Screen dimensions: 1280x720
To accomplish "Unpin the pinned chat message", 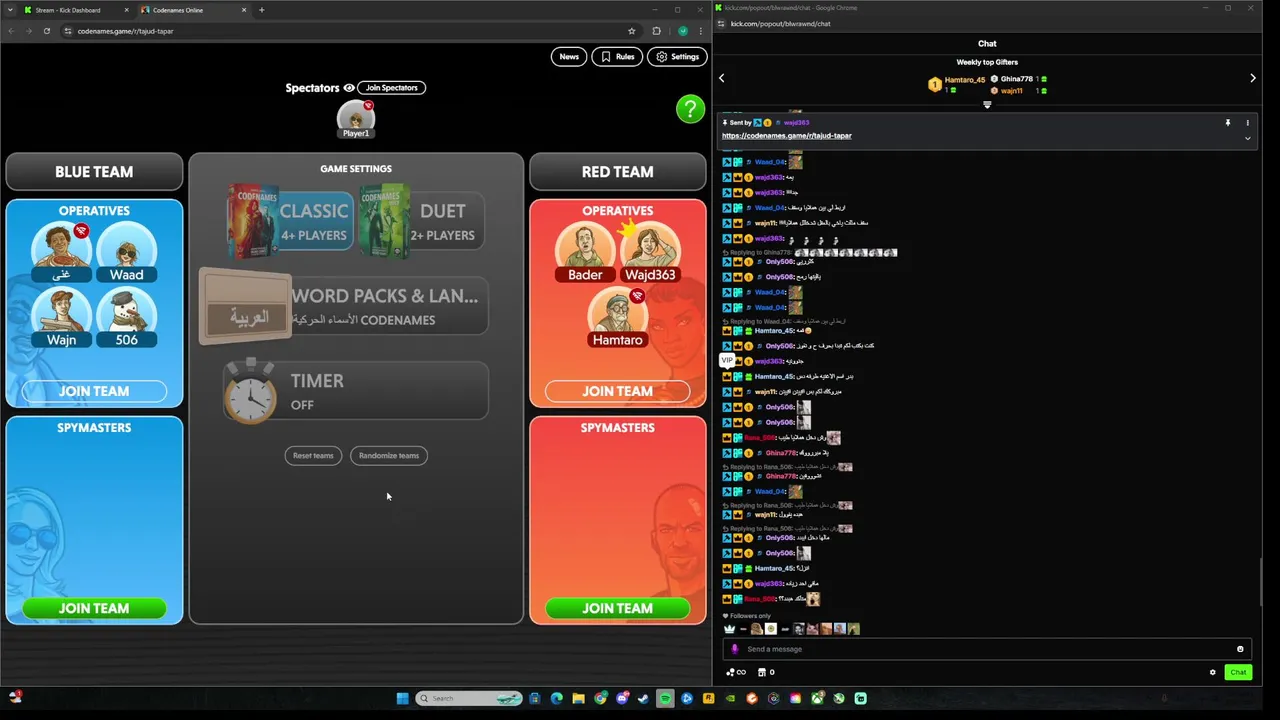I will pos(1227,123).
